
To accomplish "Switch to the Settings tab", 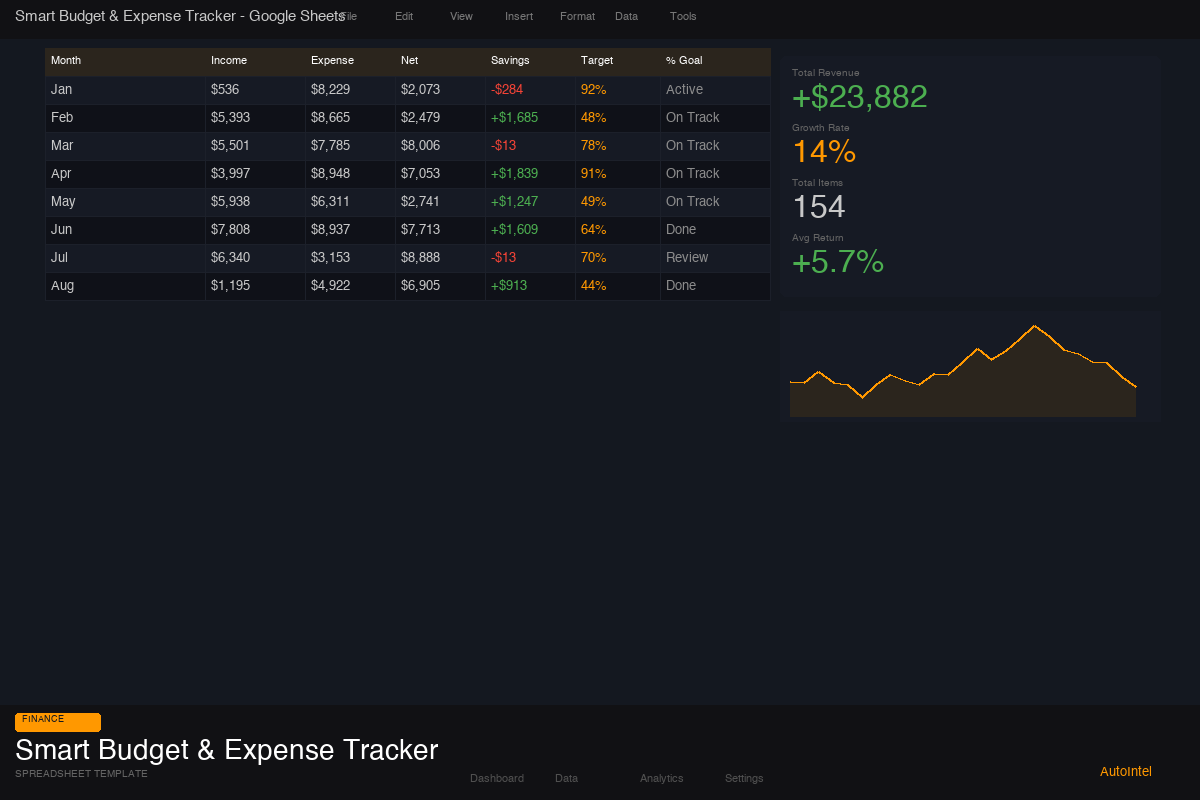I will (744, 778).
